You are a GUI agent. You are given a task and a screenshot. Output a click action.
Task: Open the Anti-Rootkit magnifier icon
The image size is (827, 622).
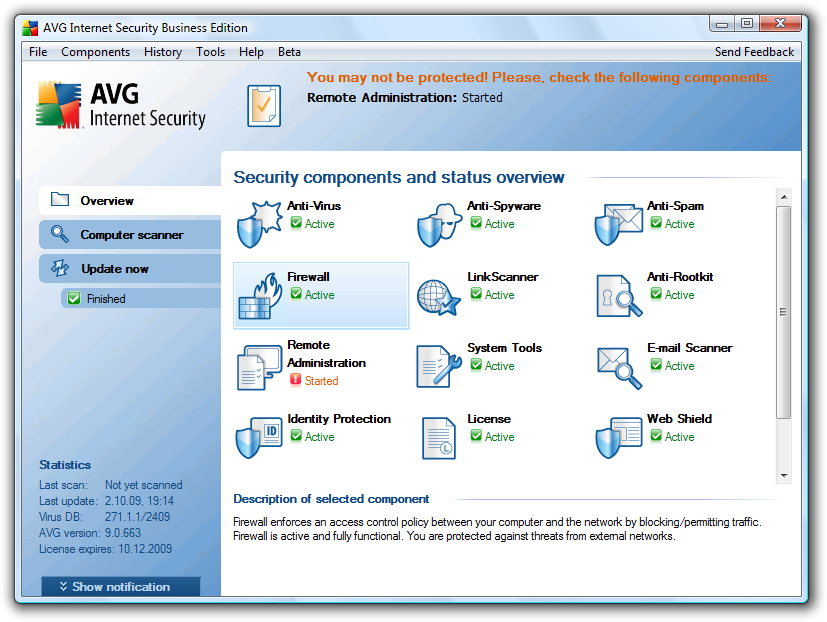click(x=619, y=295)
